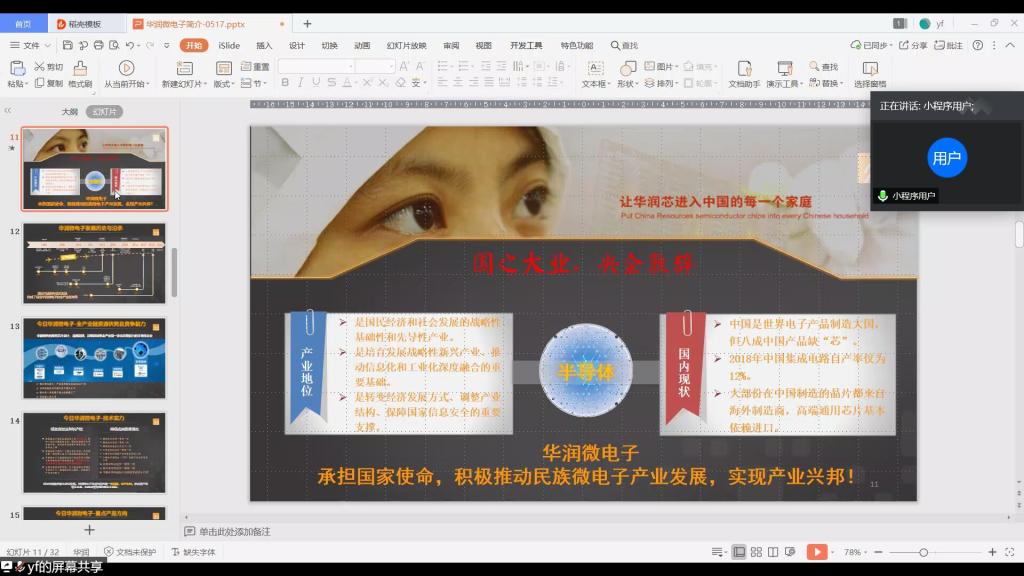Click the Save icon in quick access toolbar

point(67,45)
